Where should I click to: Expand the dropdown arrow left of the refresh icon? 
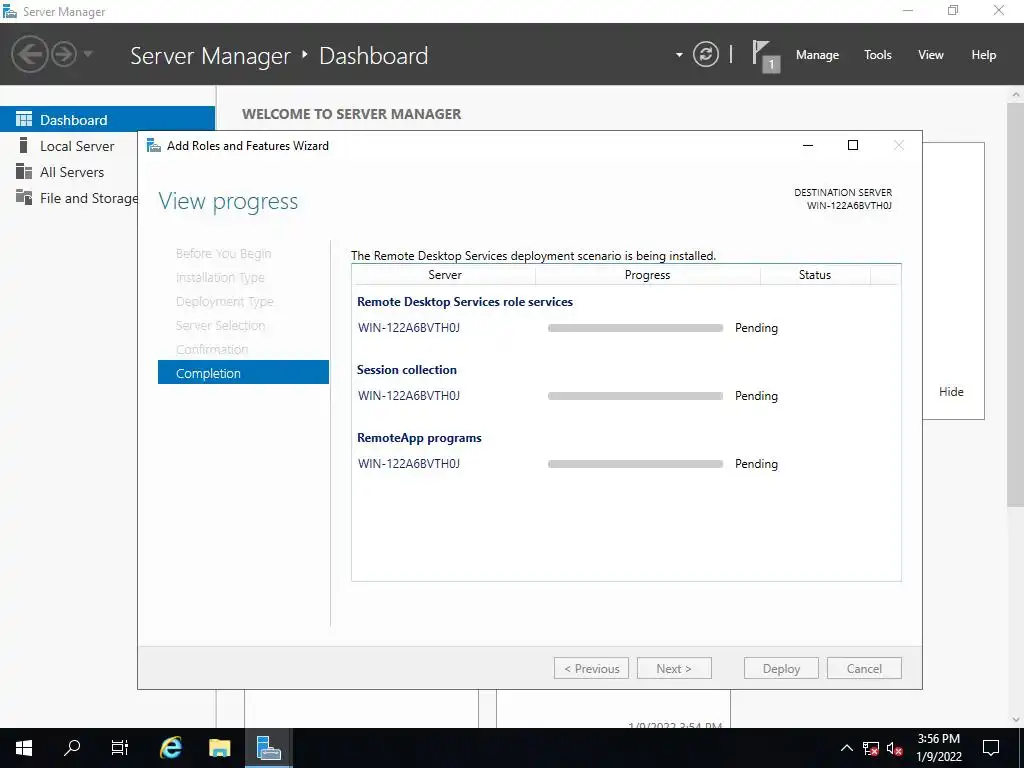pos(679,55)
